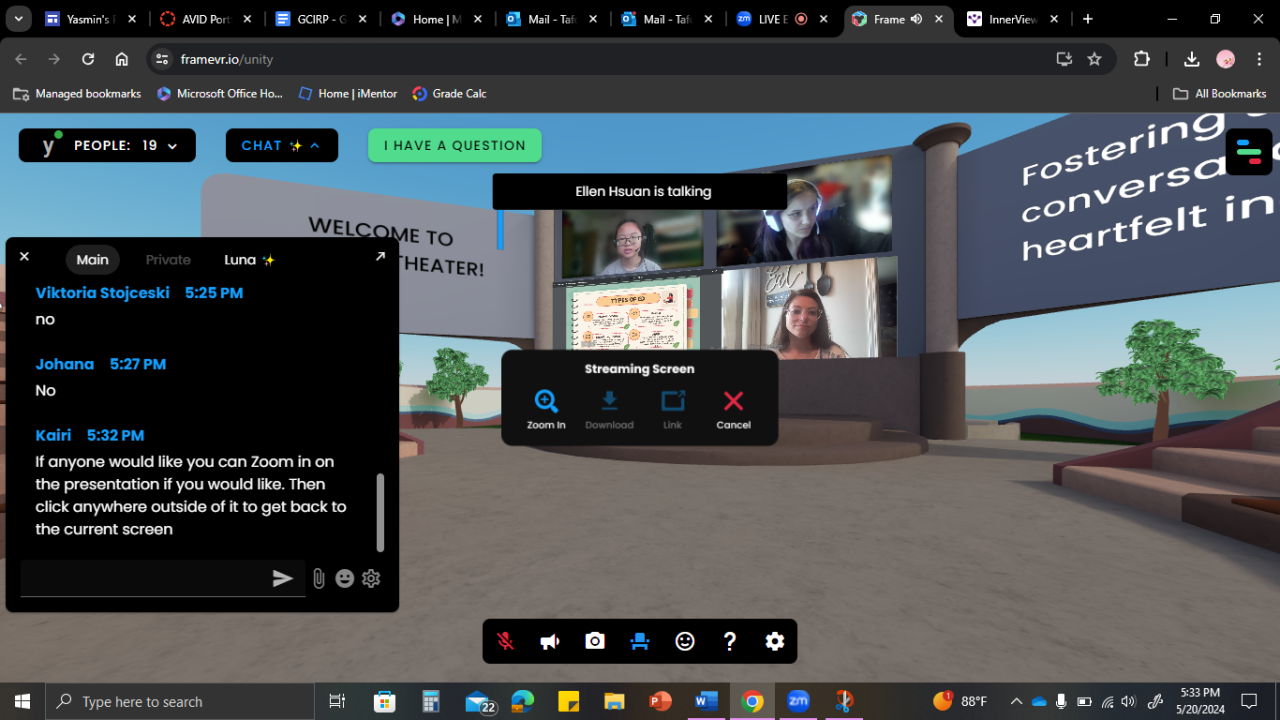
Task: Show hidden system tray icons
Action: click(1016, 701)
